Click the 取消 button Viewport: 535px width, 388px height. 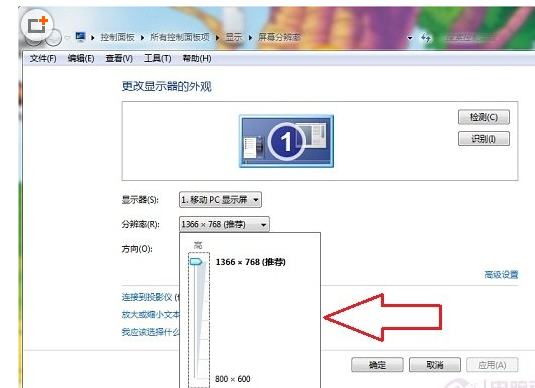[x=435, y=365]
